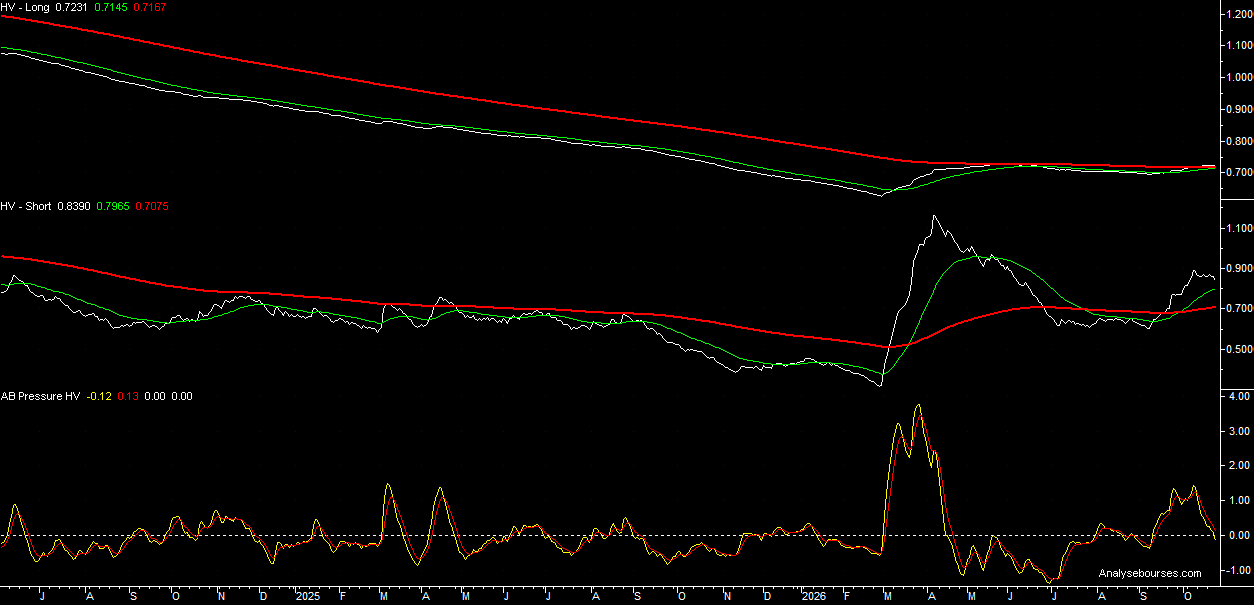Click the 'AB Pressure HV' panel title
The height and width of the screenshot is (605, 1254).
[40, 396]
